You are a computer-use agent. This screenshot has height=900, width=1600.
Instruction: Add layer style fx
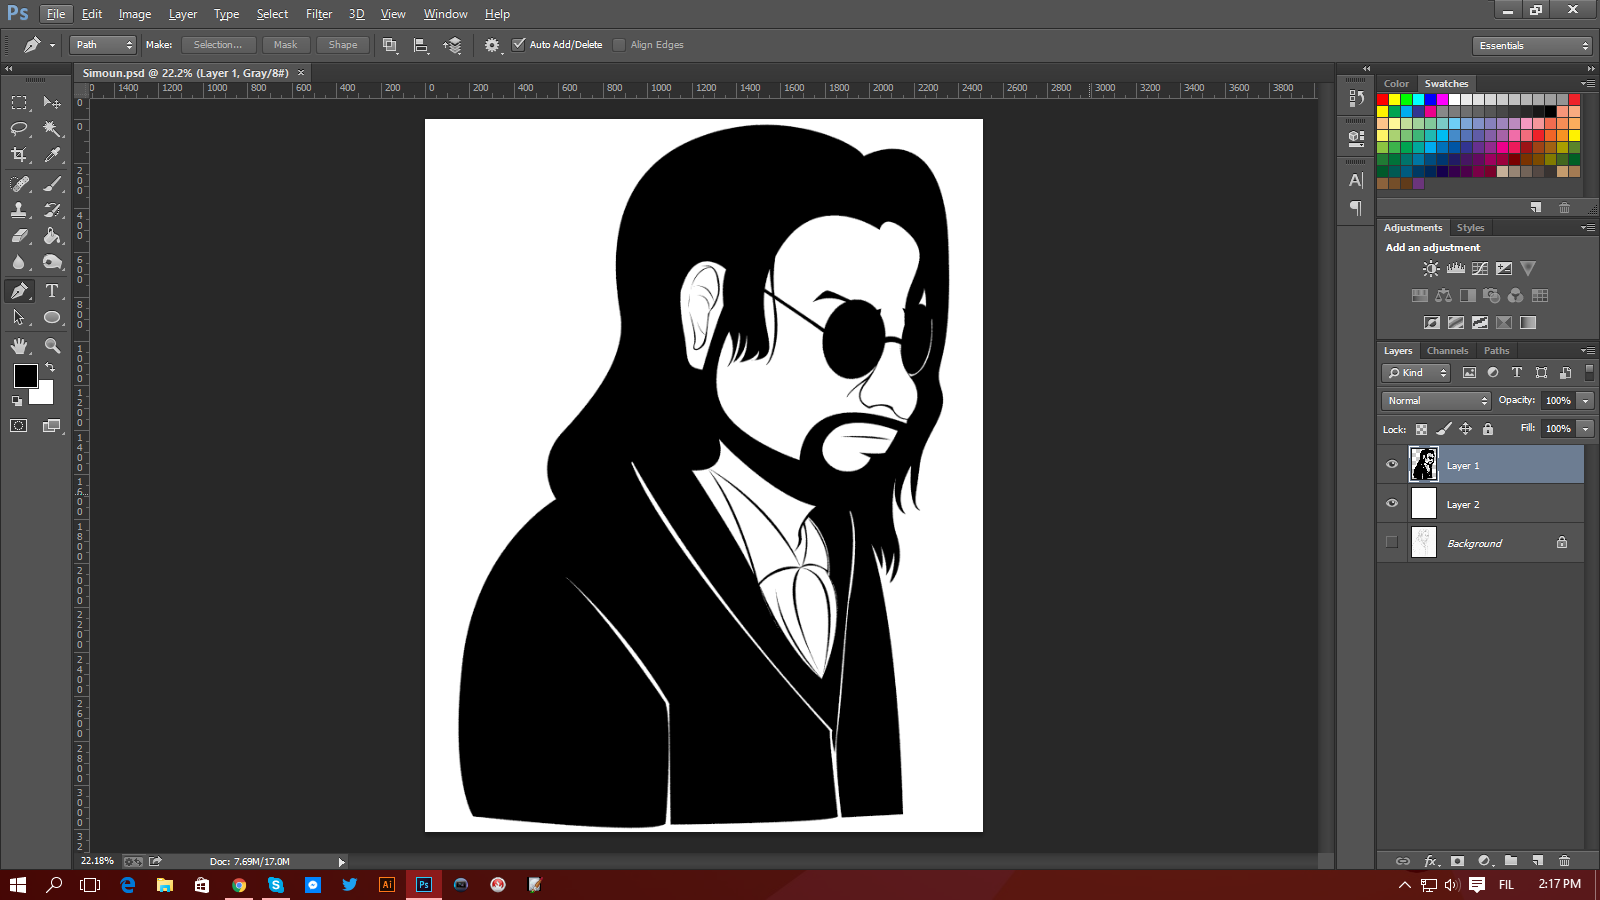click(x=1431, y=861)
